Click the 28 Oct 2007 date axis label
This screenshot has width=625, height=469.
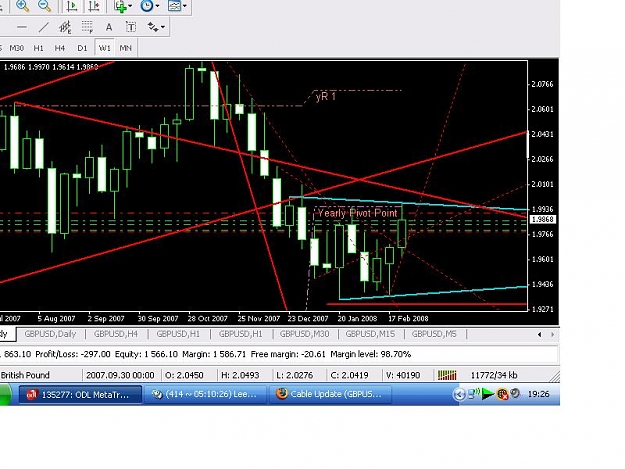[x=207, y=318]
